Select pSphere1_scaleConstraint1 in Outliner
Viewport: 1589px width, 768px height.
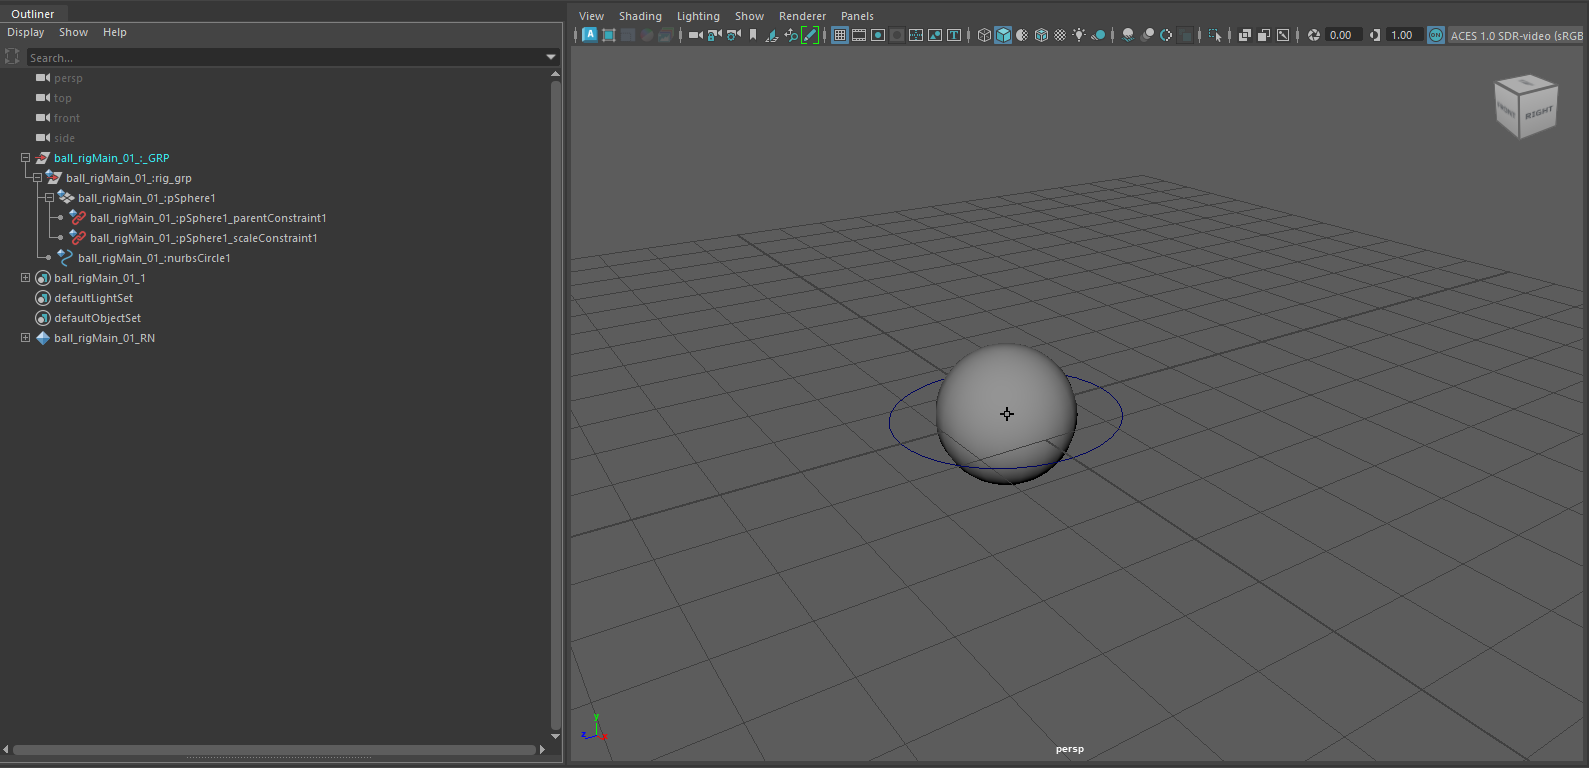204,238
